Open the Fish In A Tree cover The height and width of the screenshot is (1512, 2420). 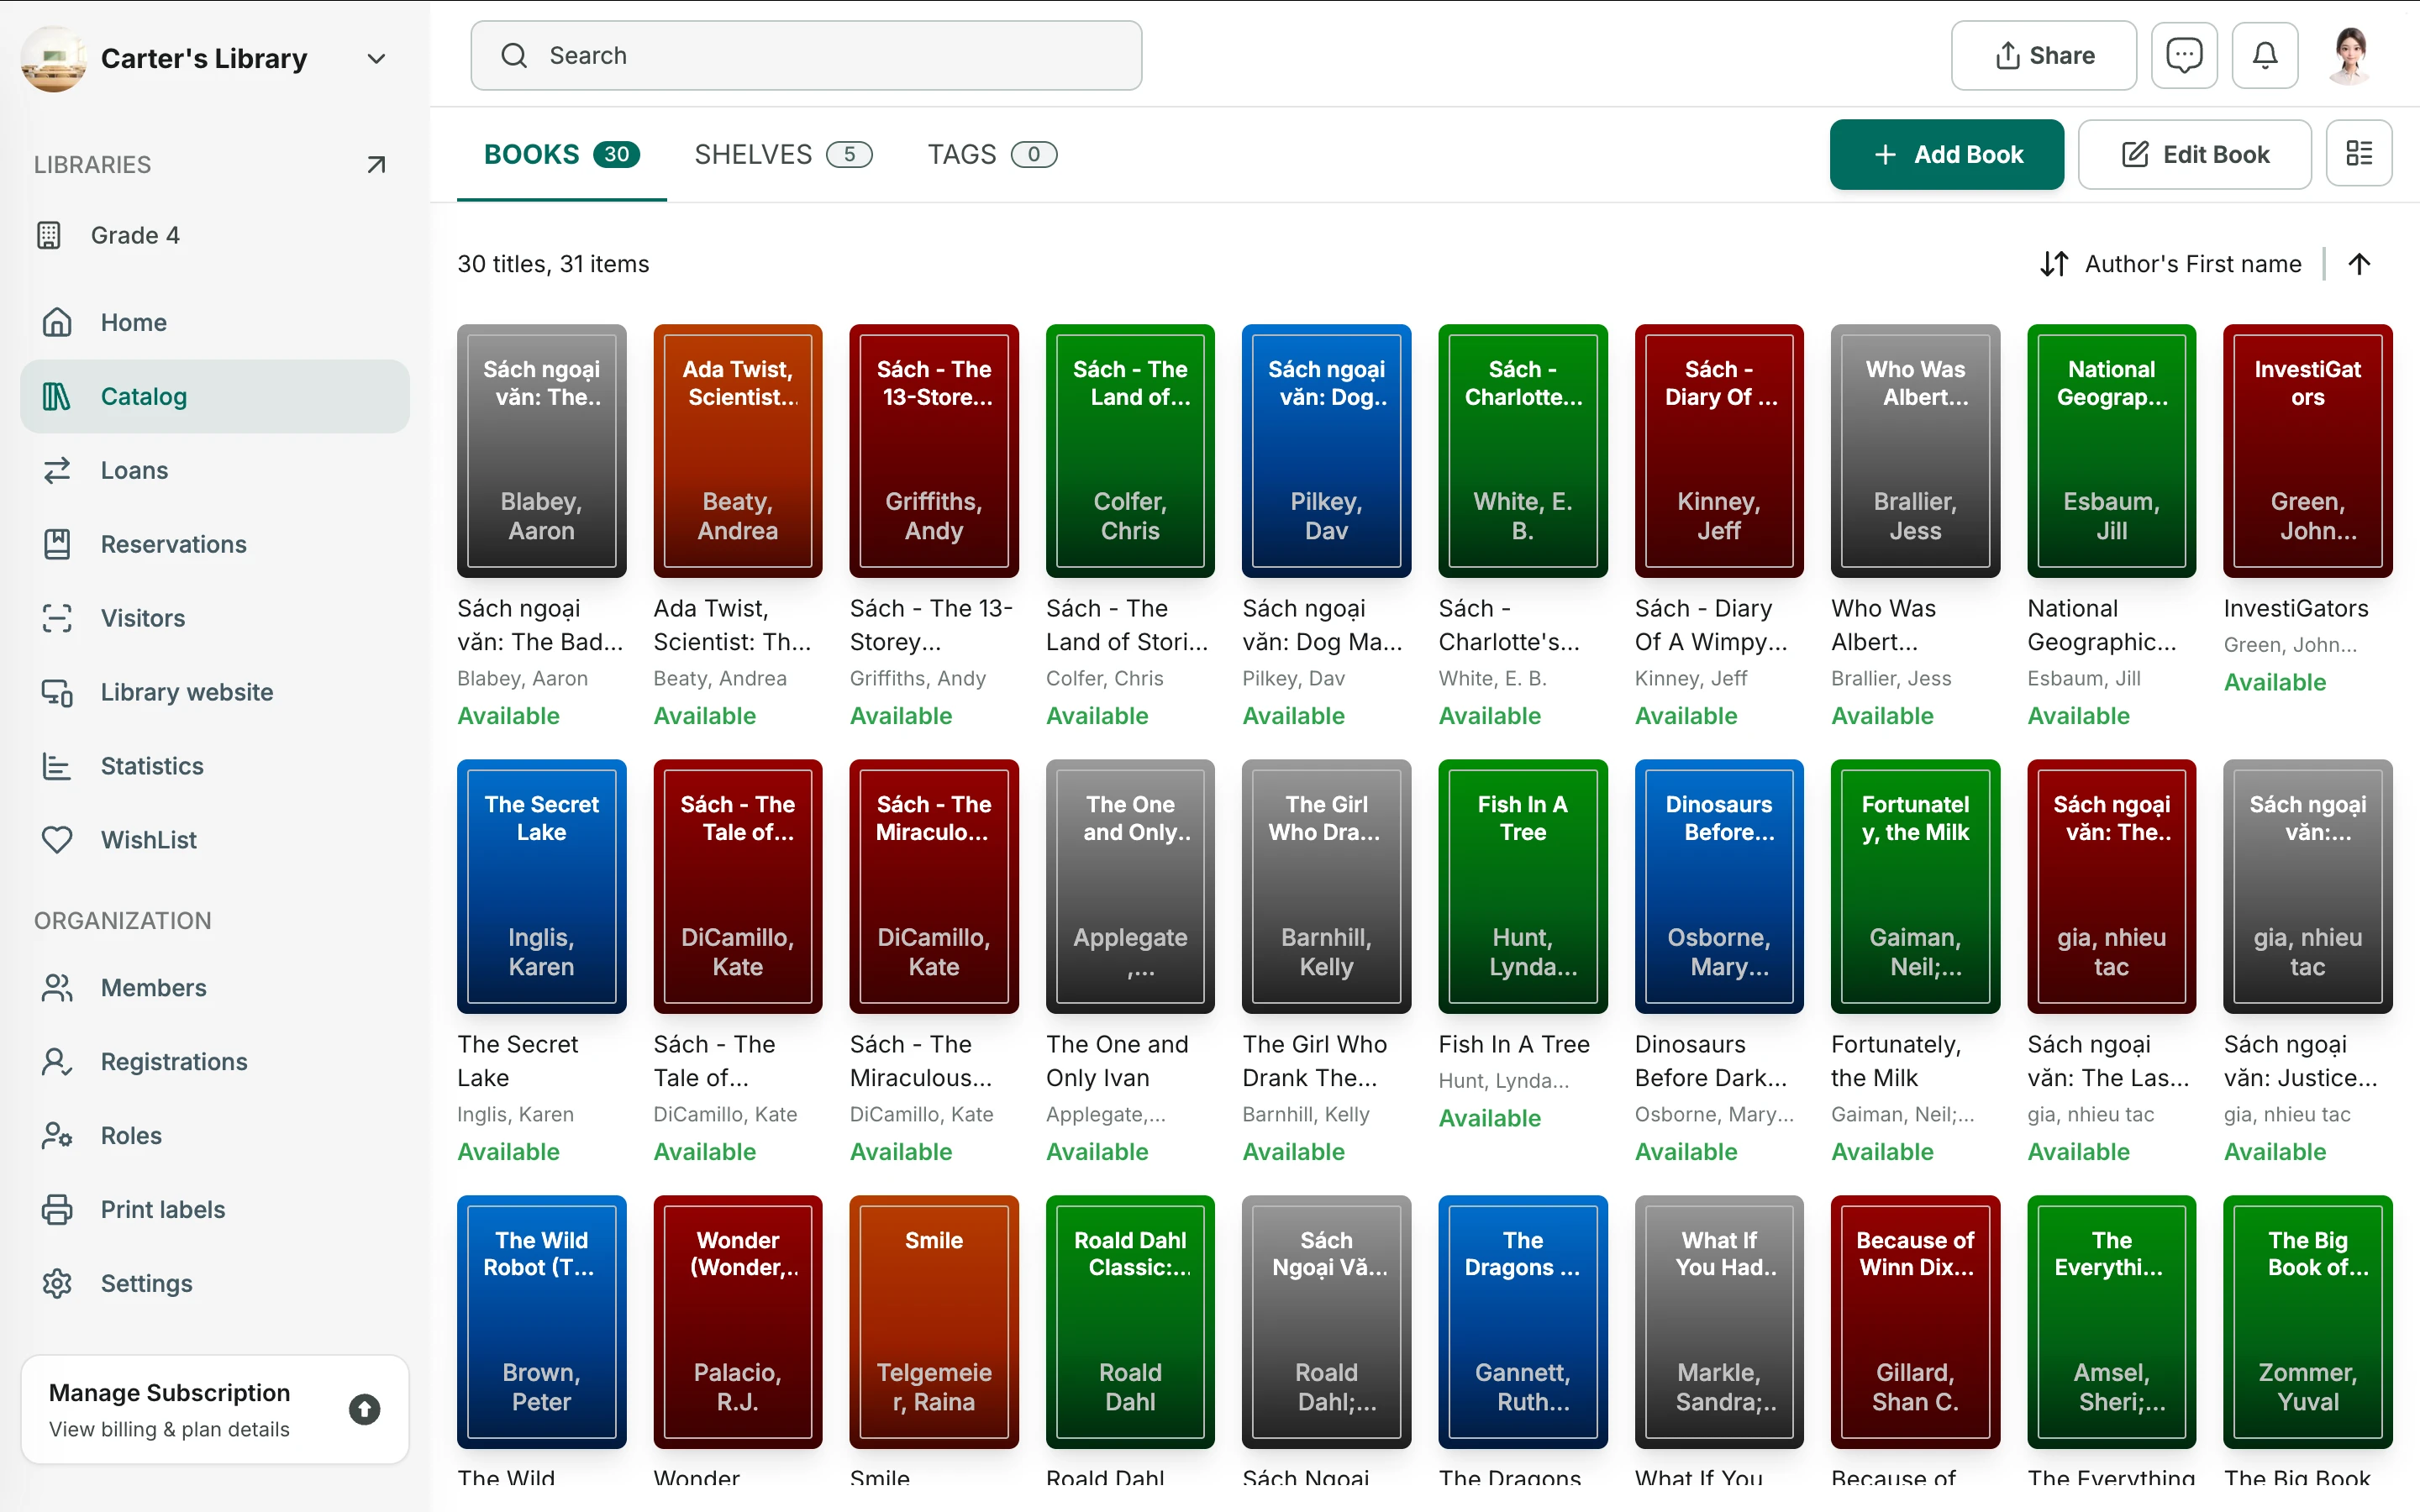pos(1522,886)
